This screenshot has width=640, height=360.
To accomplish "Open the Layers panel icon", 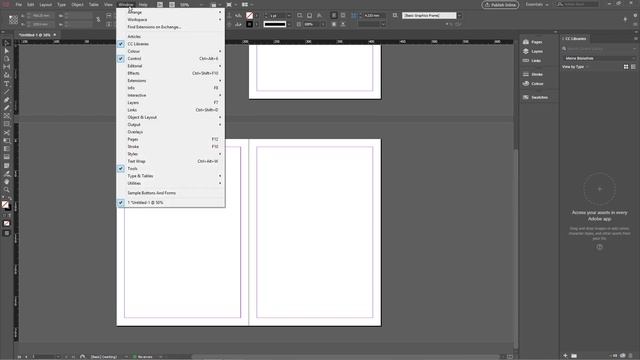I will (526, 51).
